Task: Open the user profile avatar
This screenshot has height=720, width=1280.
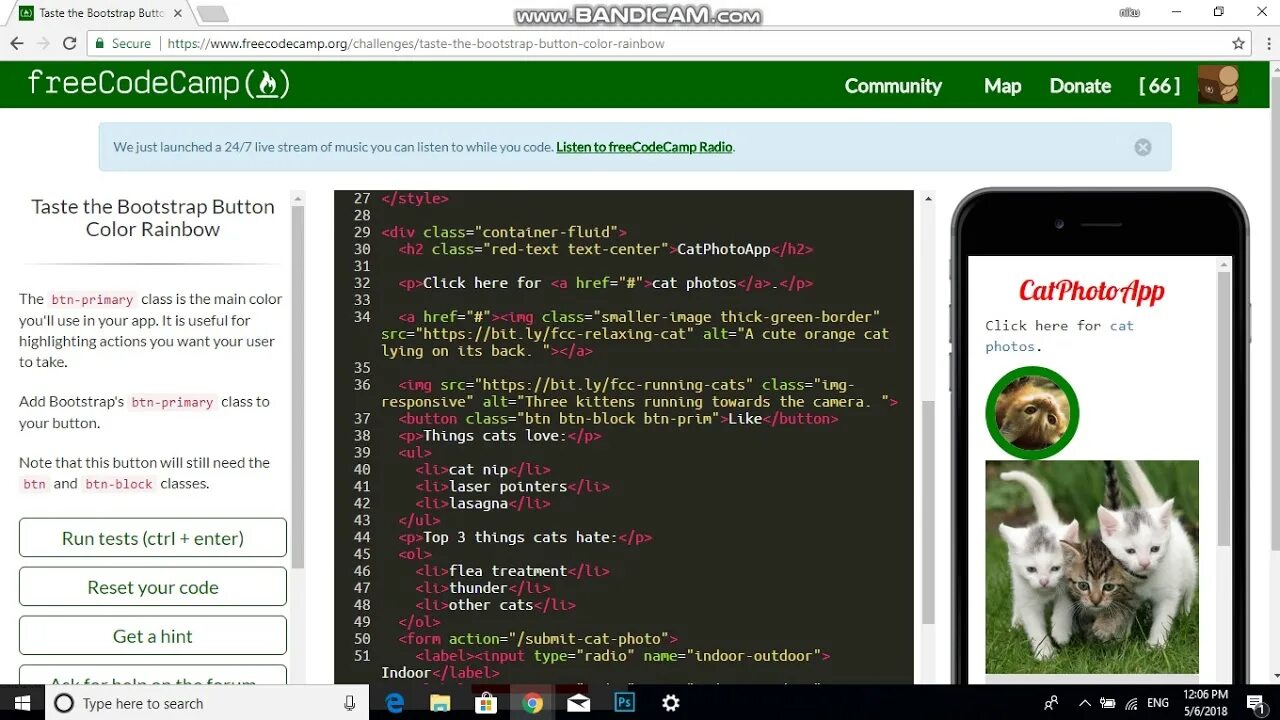Action: [x=1218, y=85]
